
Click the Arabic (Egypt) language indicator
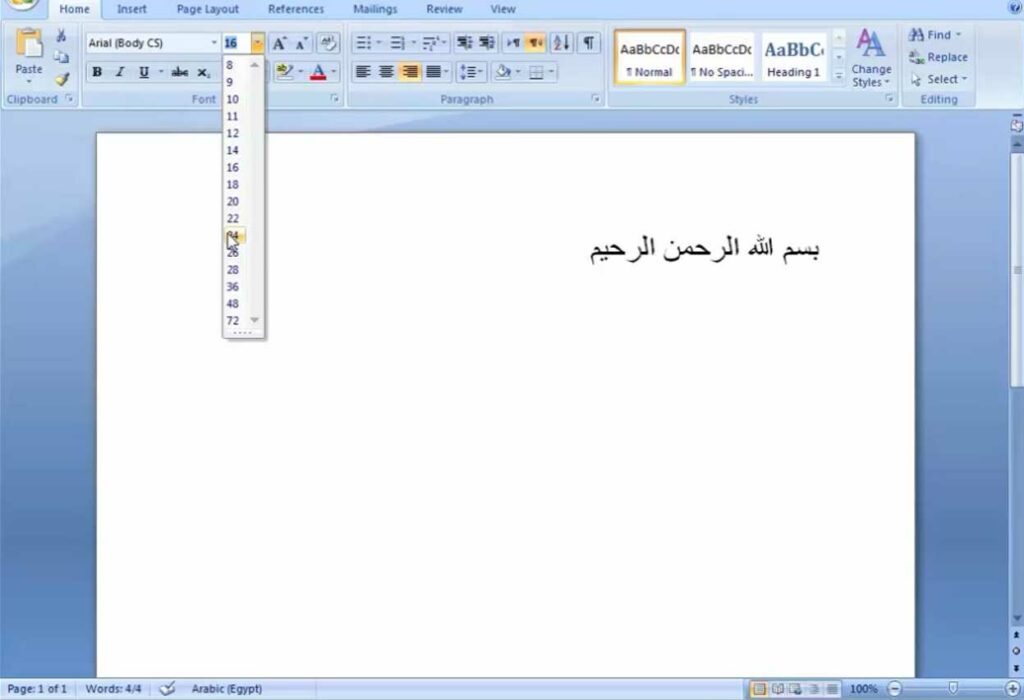click(227, 688)
